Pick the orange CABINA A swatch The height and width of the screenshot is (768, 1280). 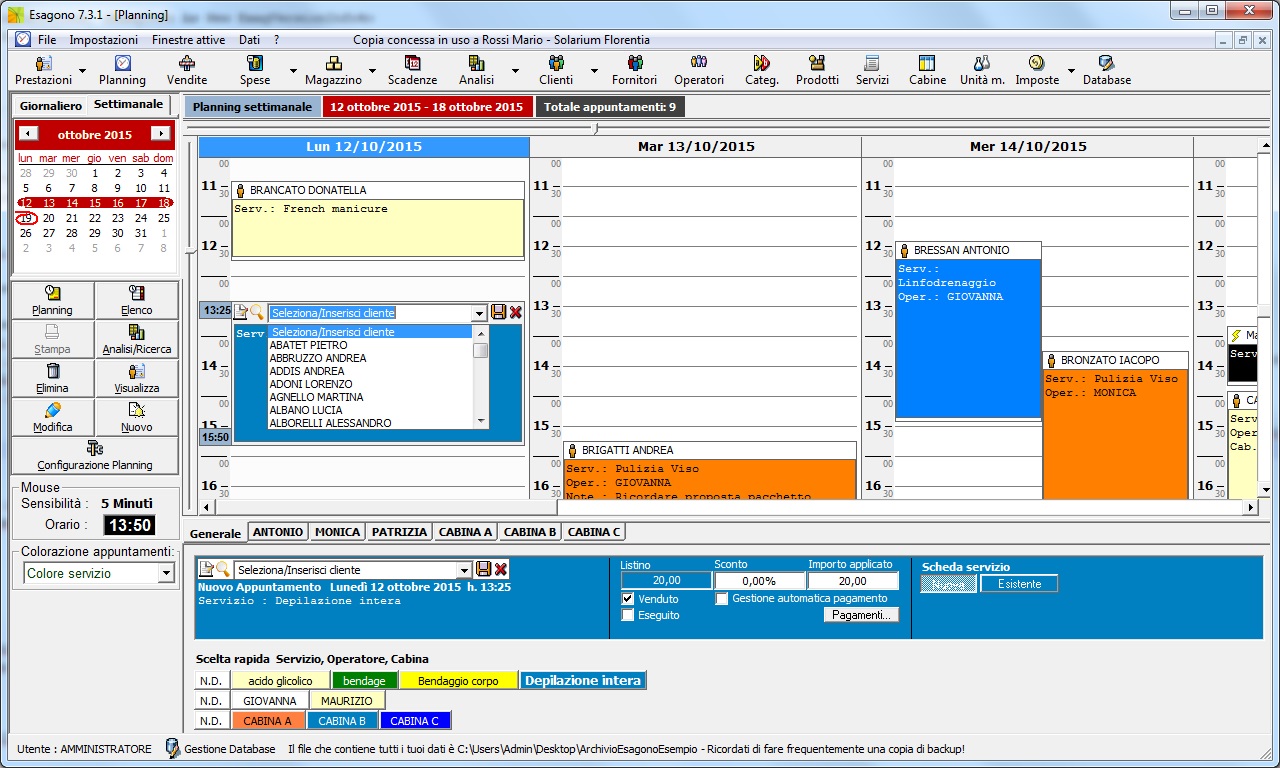click(268, 721)
